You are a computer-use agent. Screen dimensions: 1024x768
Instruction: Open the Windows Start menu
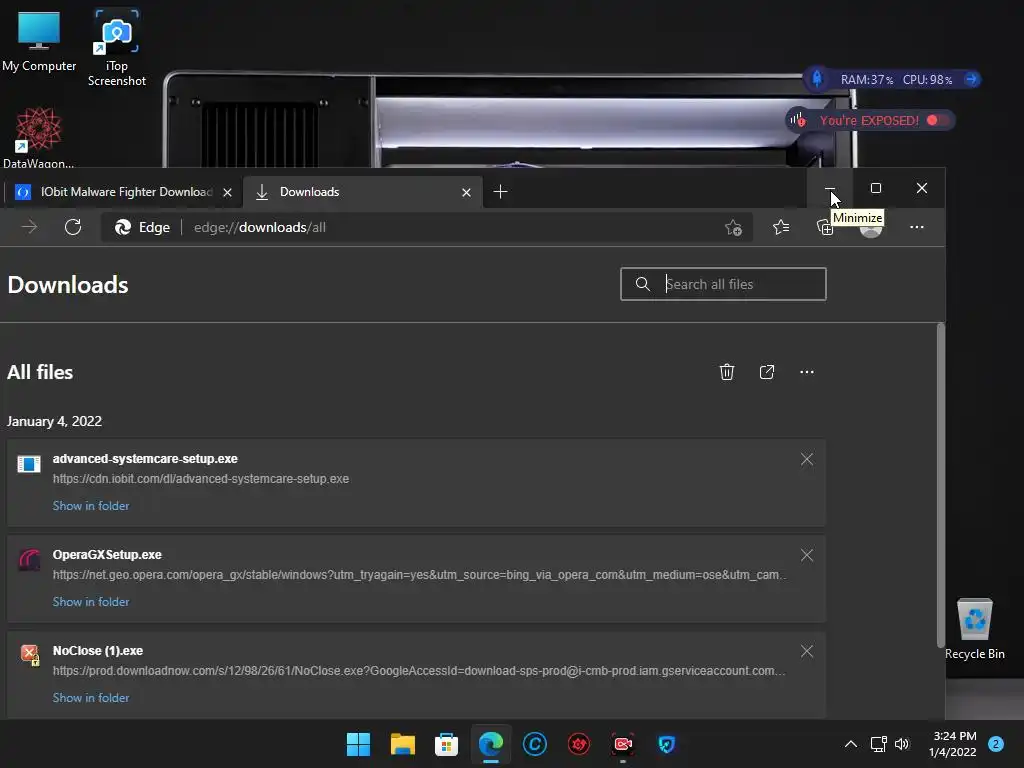point(358,744)
